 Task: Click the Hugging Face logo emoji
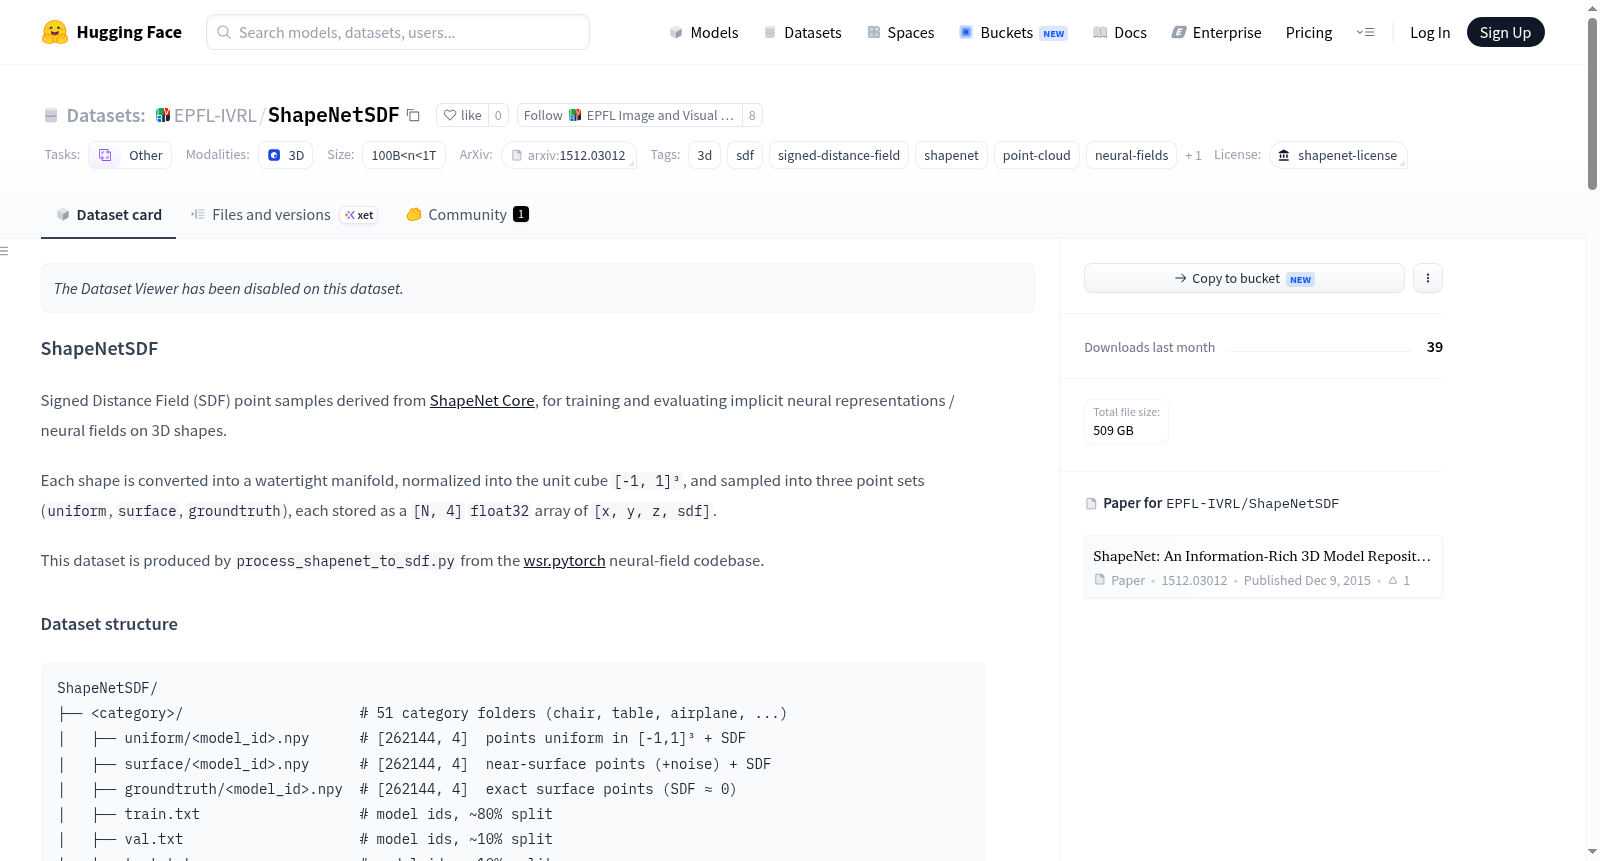click(x=55, y=32)
